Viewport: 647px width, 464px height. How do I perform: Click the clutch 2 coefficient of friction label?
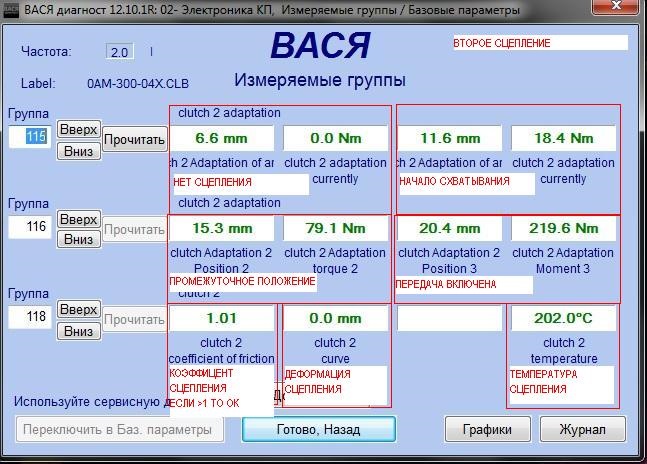[222, 351]
